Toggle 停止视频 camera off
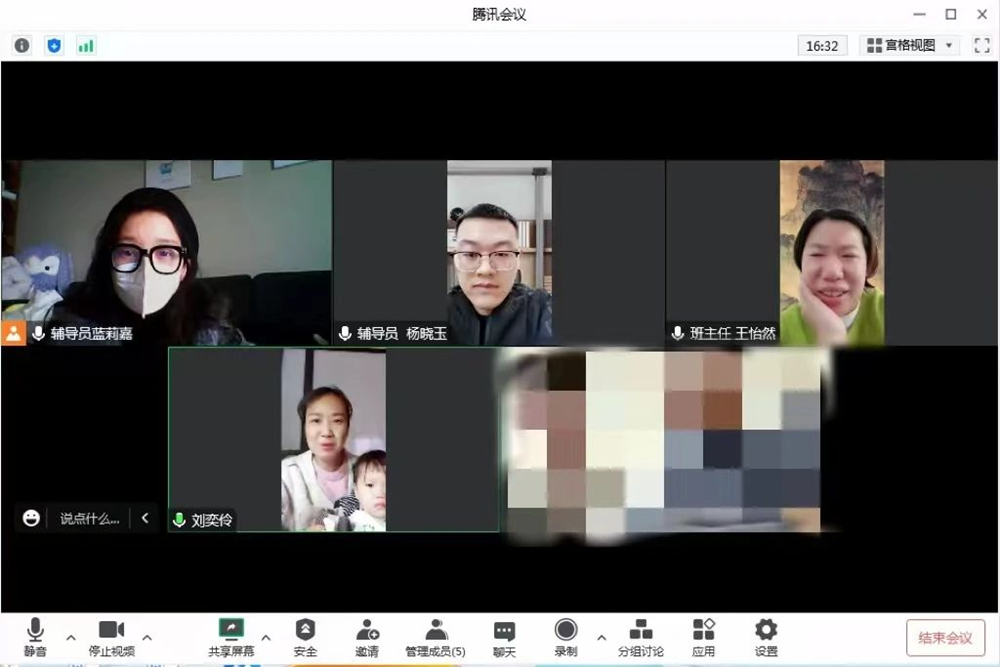The width and height of the screenshot is (1000, 667). click(x=111, y=637)
